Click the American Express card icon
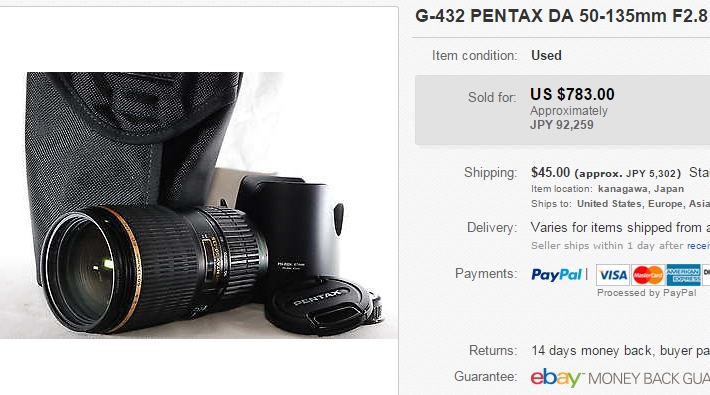 (x=683, y=275)
